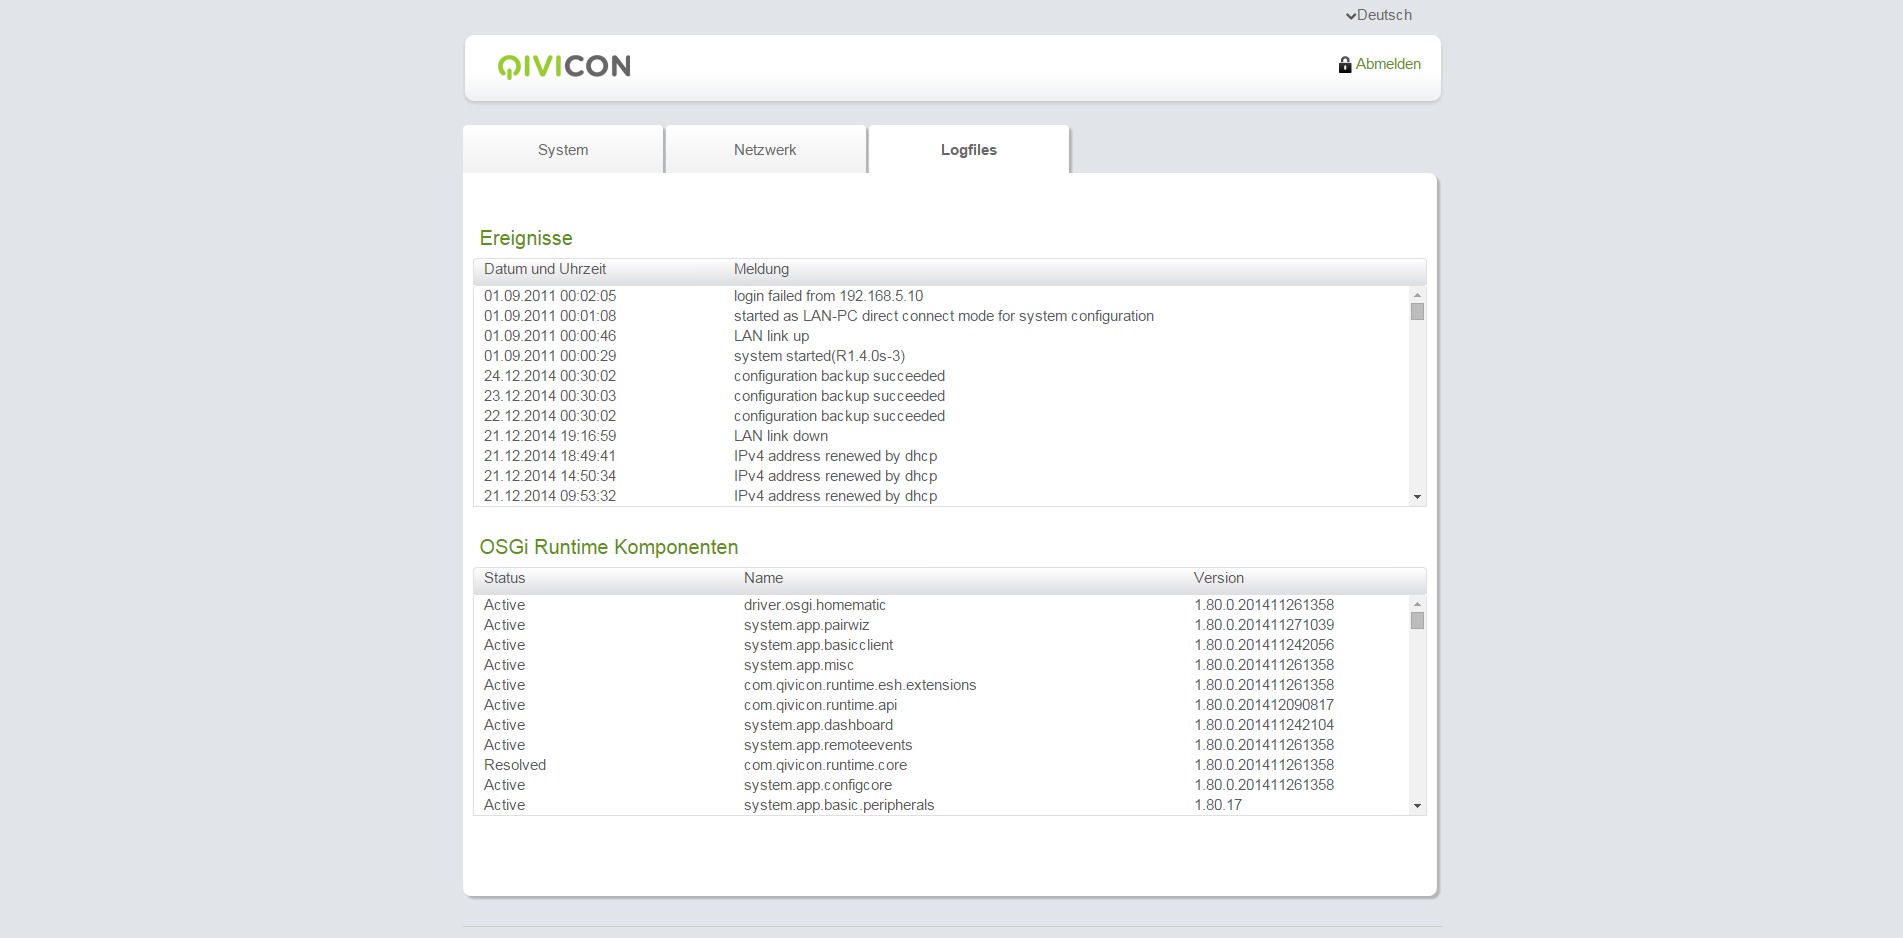Viewport: 1903px width, 938px height.
Task: Click the OSGi components scrollbar thumb
Action: 1417,621
